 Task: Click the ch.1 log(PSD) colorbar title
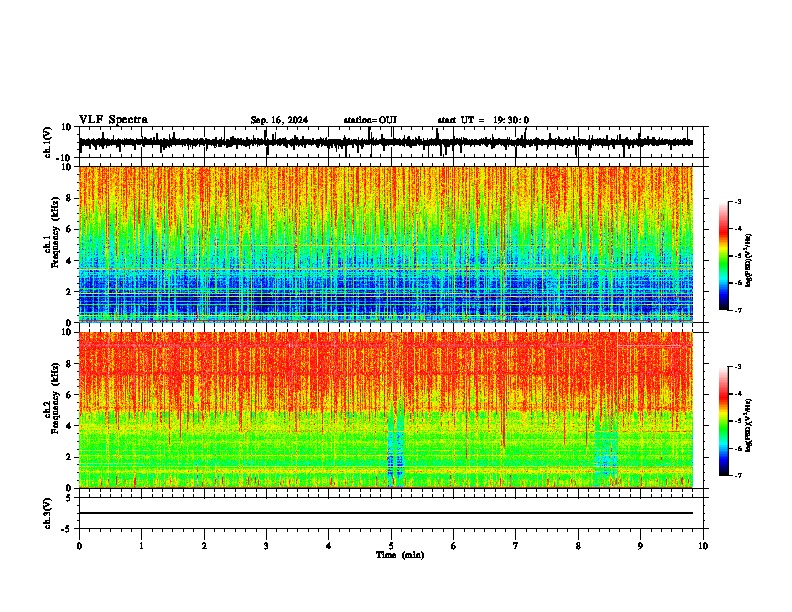pyautogui.click(x=749, y=261)
